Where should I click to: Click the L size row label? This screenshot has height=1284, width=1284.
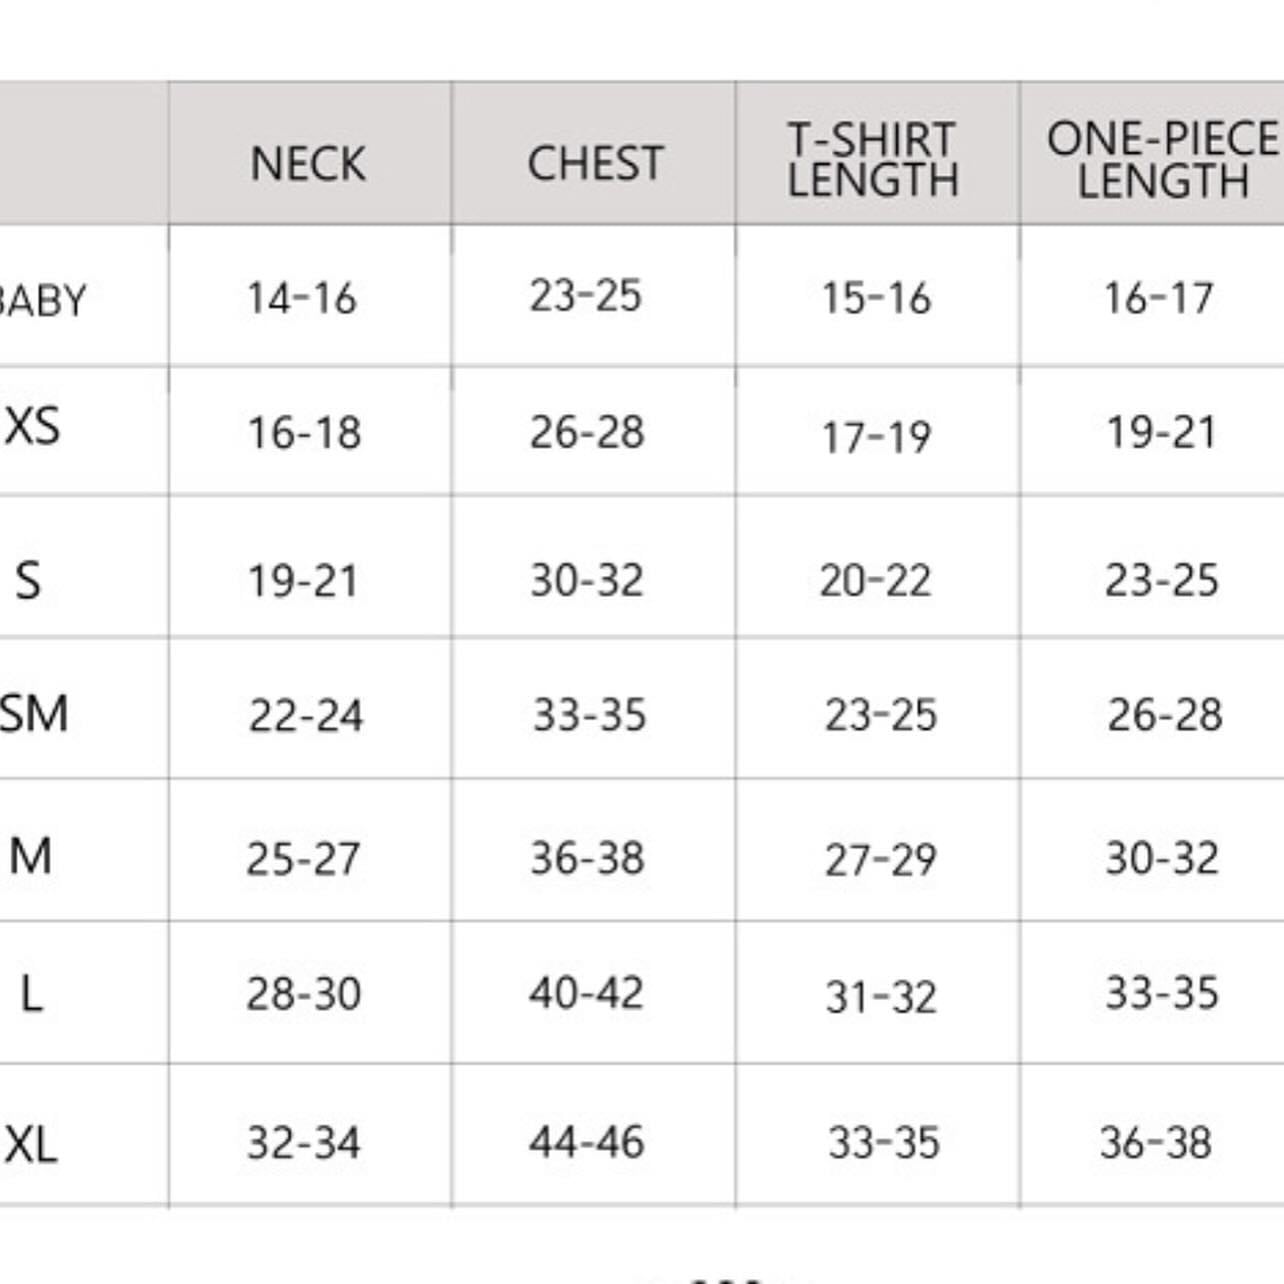pos(31,994)
